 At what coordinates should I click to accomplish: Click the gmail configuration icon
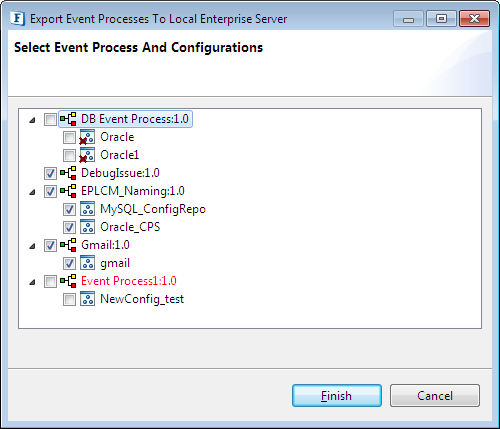click(x=88, y=263)
